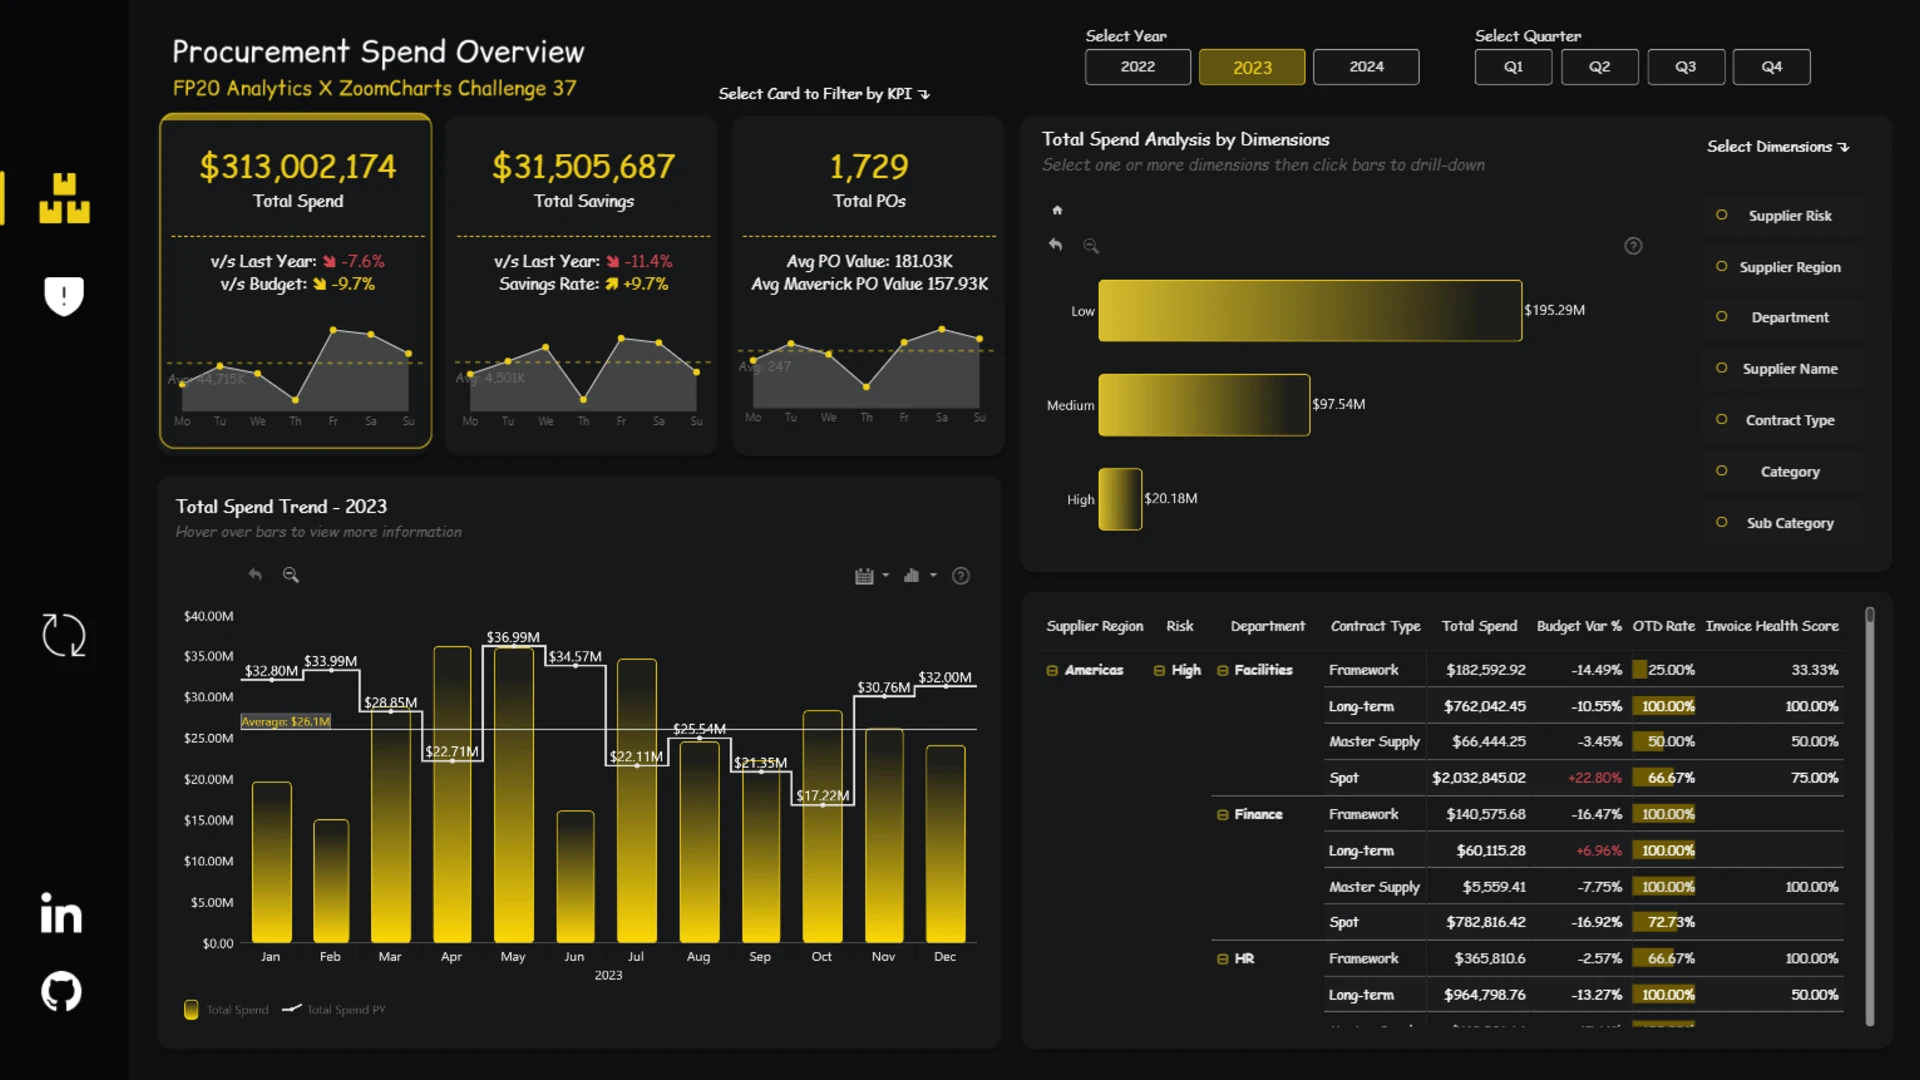The height and width of the screenshot is (1080, 1920).
Task: Click the $964,798.76 total spend cell
Action: click(1484, 995)
